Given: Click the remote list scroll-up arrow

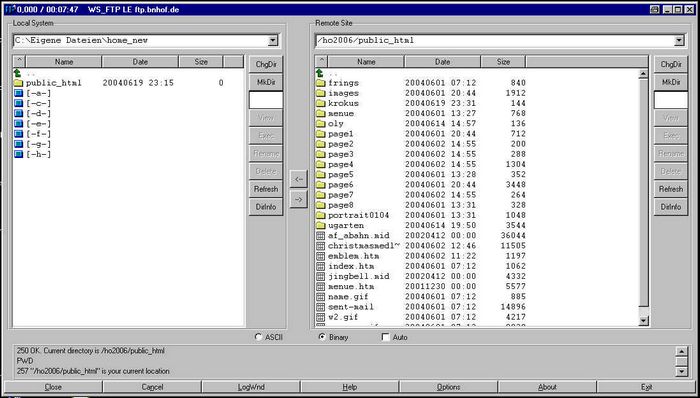Looking at the screenshot, I should pyautogui.click(x=643, y=74).
